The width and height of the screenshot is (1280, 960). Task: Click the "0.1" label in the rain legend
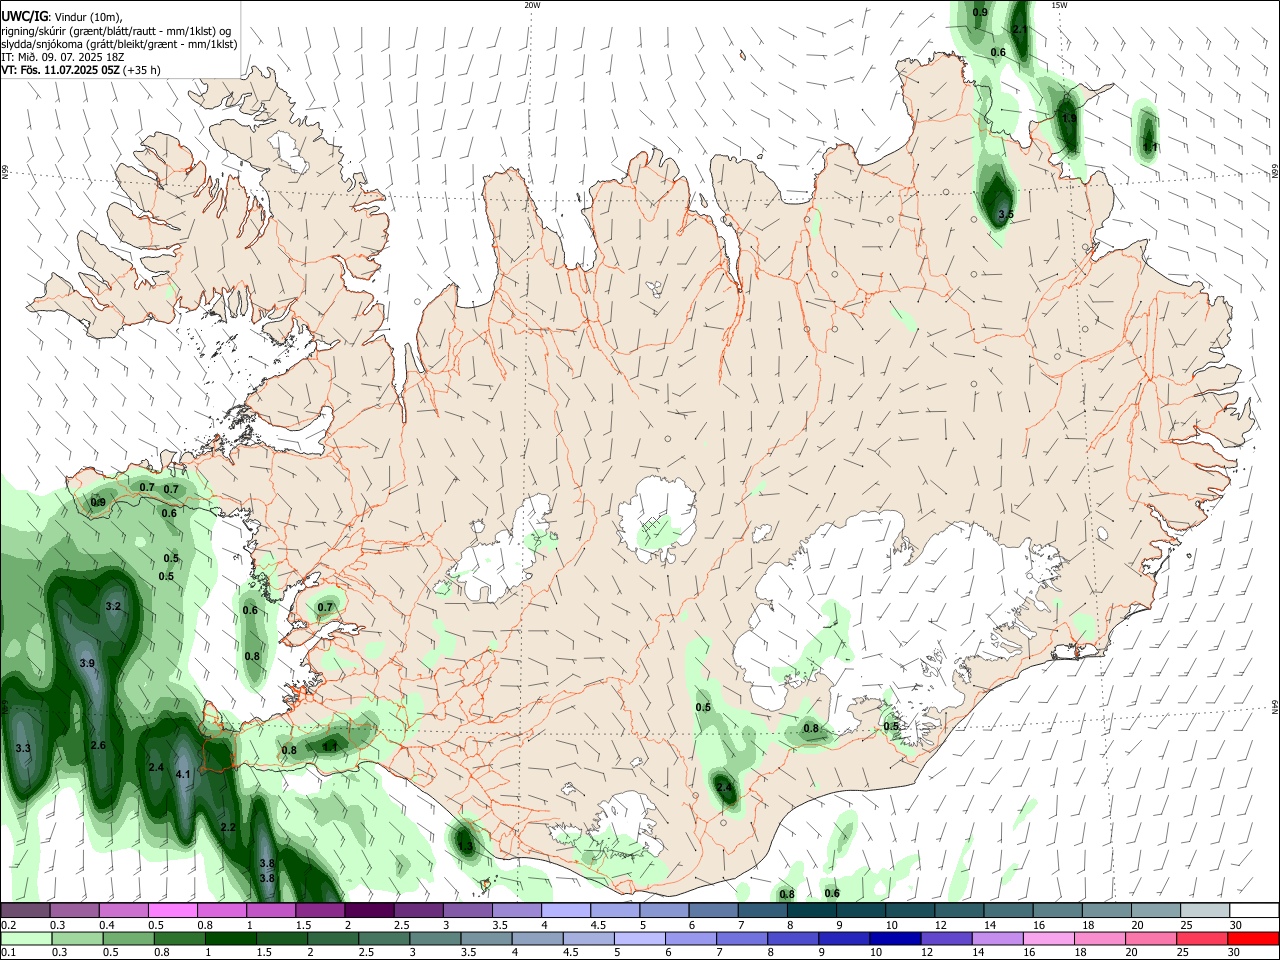click(x=8, y=953)
